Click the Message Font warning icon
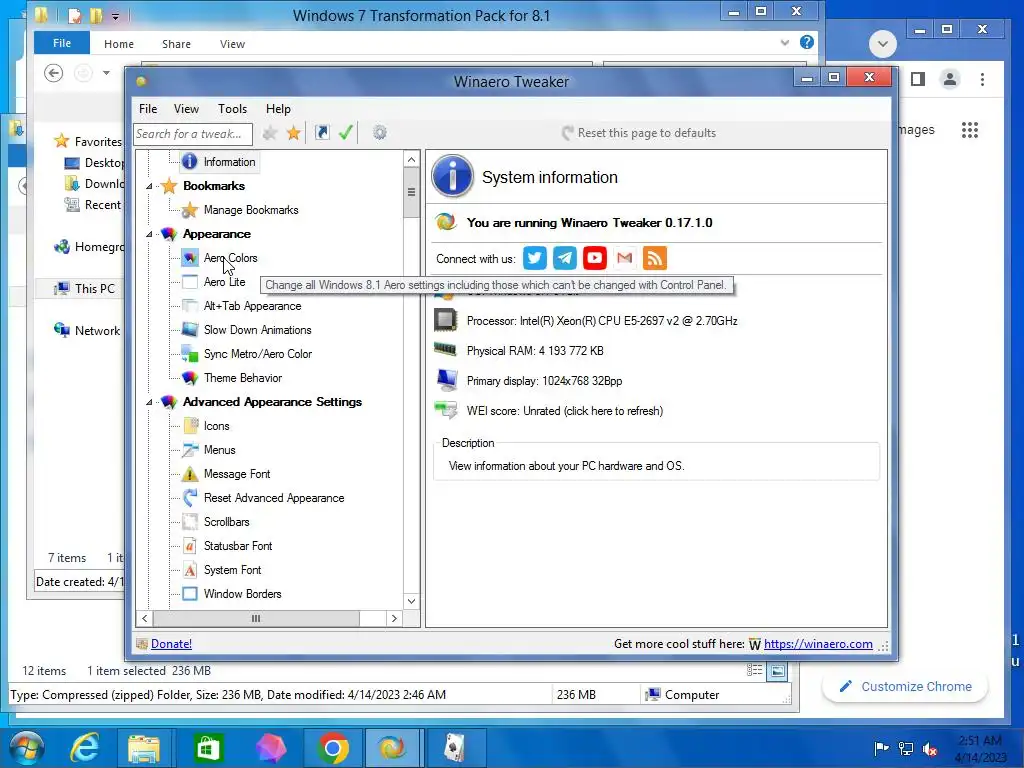Image resolution: width=1024 pixels, height=768 pixels. [x=190, y=473]
